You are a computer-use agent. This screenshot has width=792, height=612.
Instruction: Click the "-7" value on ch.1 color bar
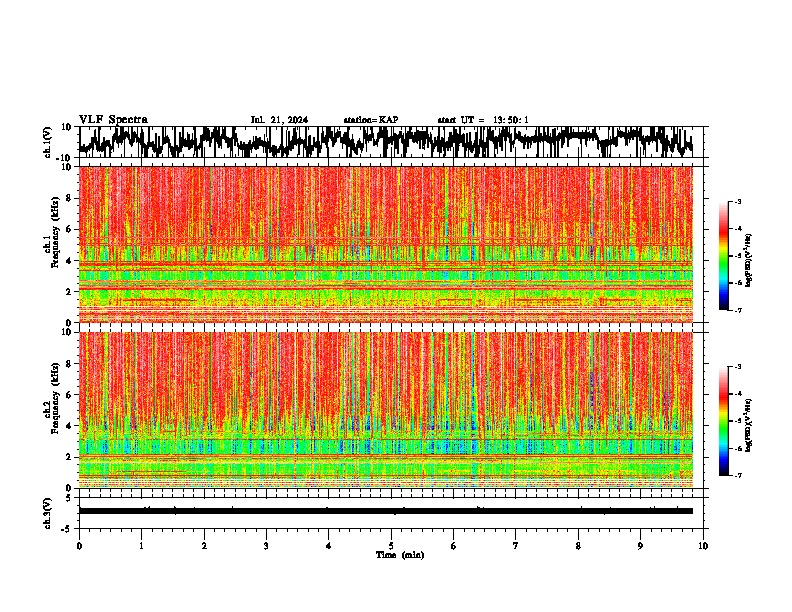pyautogui.click(x=737, y=310)
